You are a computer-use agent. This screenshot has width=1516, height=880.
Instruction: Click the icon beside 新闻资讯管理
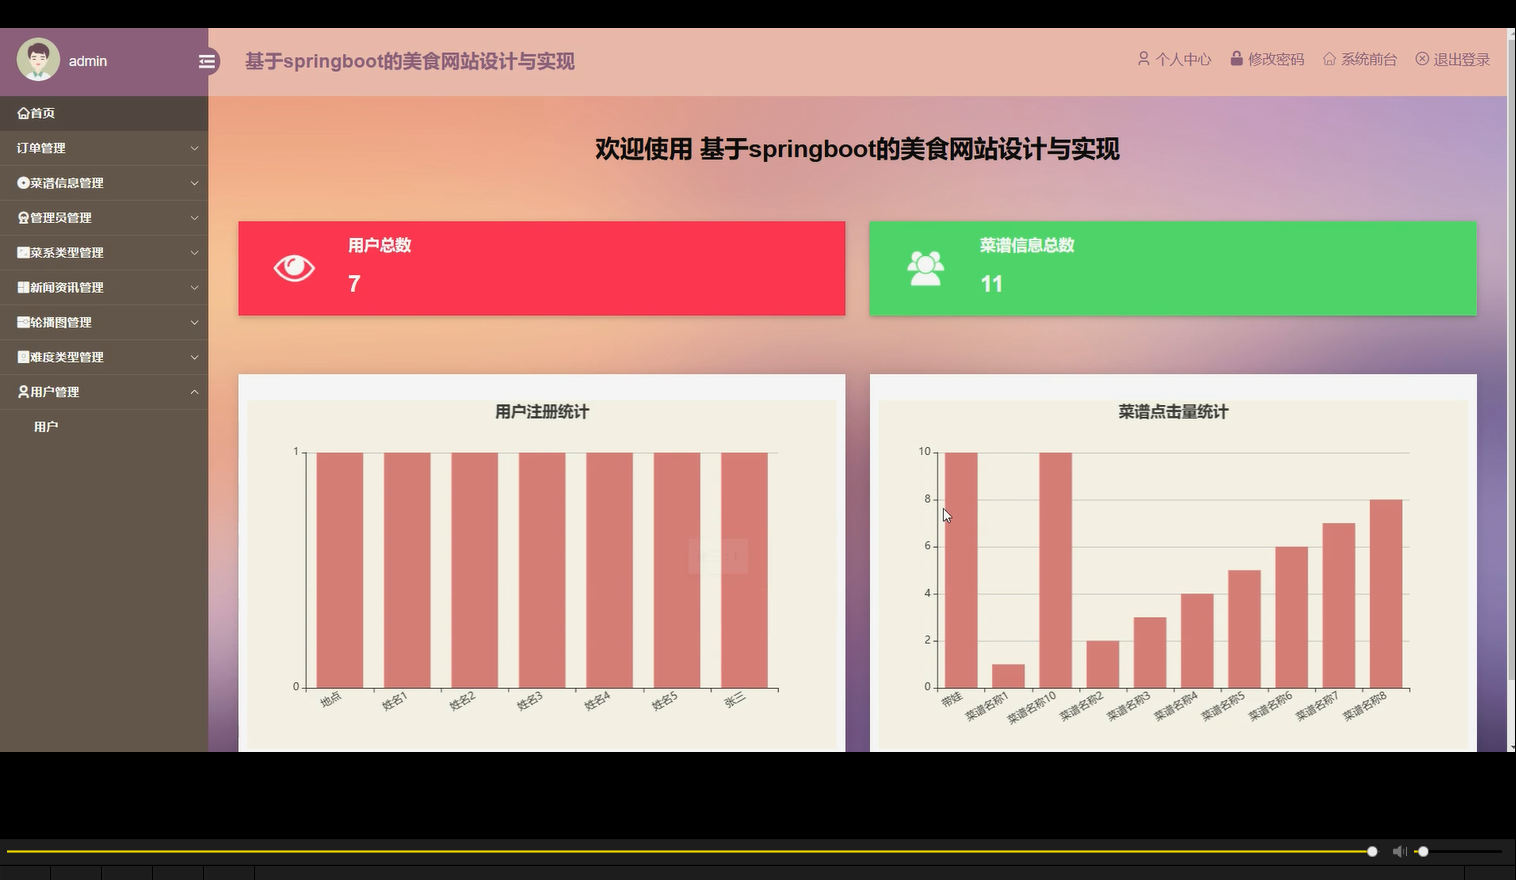23,288
